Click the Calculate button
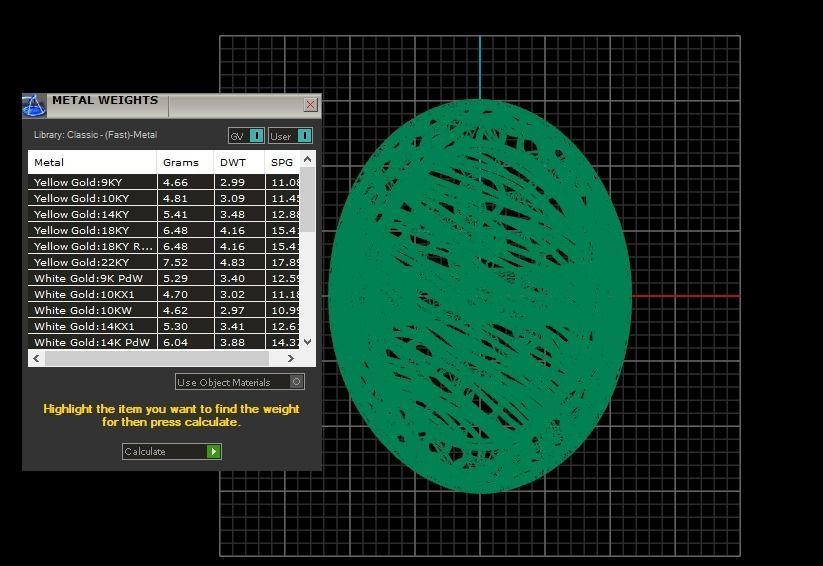This screenshot has width=823, height=566. [x=172, y=452]
